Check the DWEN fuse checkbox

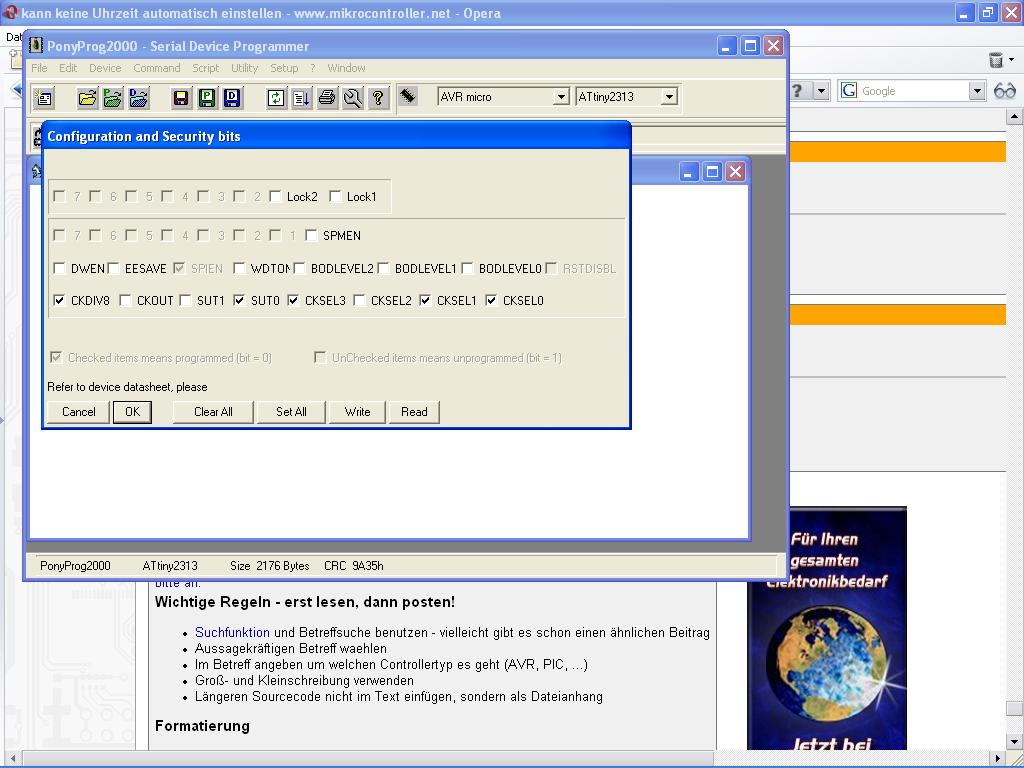59,268
